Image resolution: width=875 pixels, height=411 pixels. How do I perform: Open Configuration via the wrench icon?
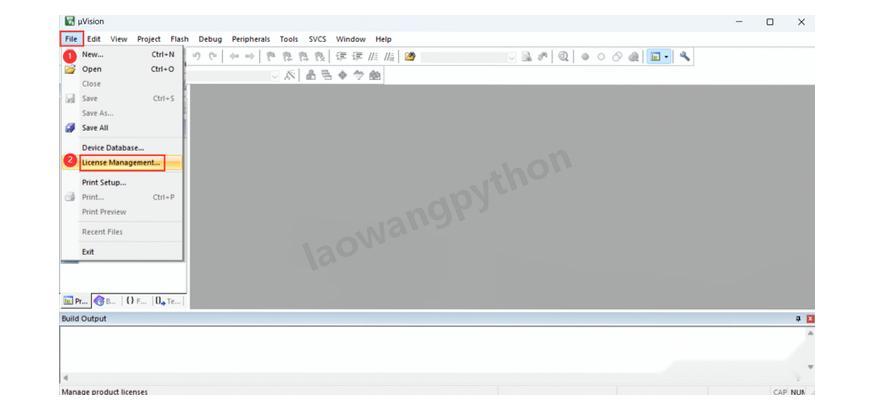[685, 56]
